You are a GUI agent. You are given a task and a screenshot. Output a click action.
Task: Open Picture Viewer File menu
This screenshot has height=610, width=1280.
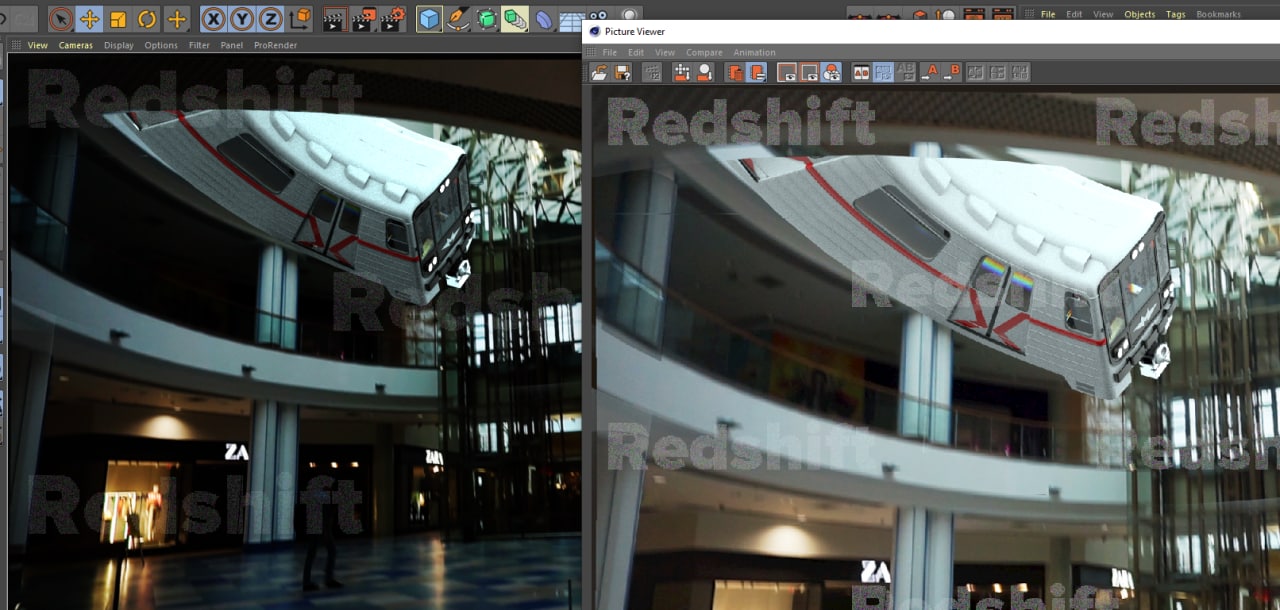click(x=609, y=52)
